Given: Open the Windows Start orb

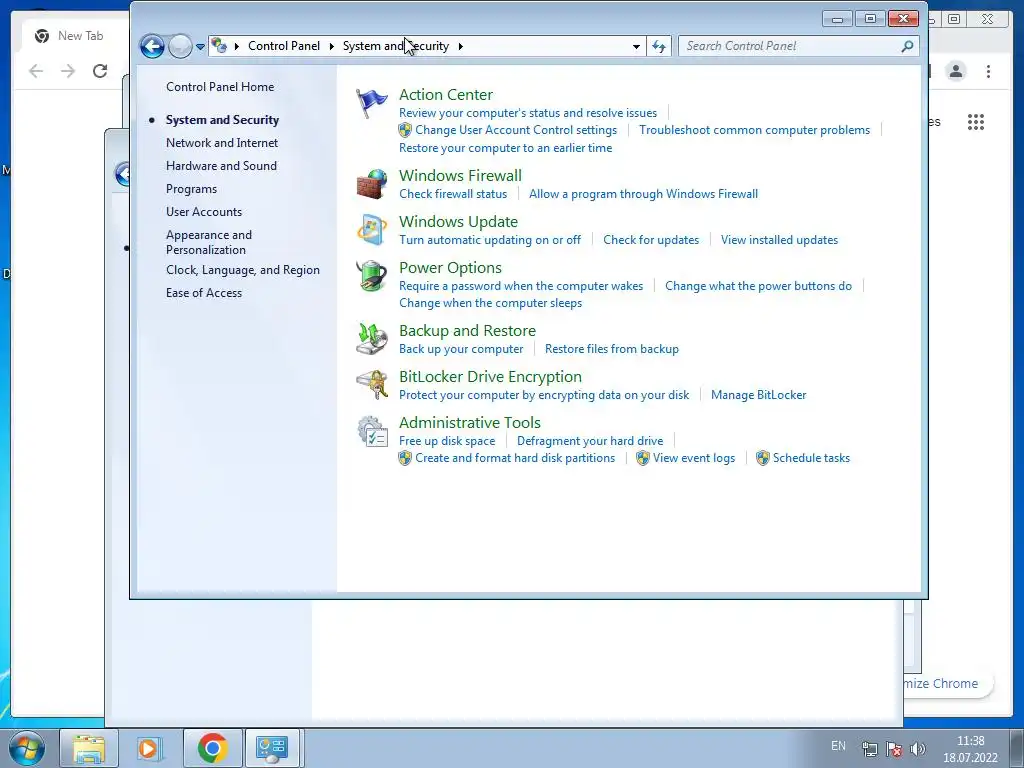Looking at the screenshot, I should pyautogui.click(x=27, y=748).
